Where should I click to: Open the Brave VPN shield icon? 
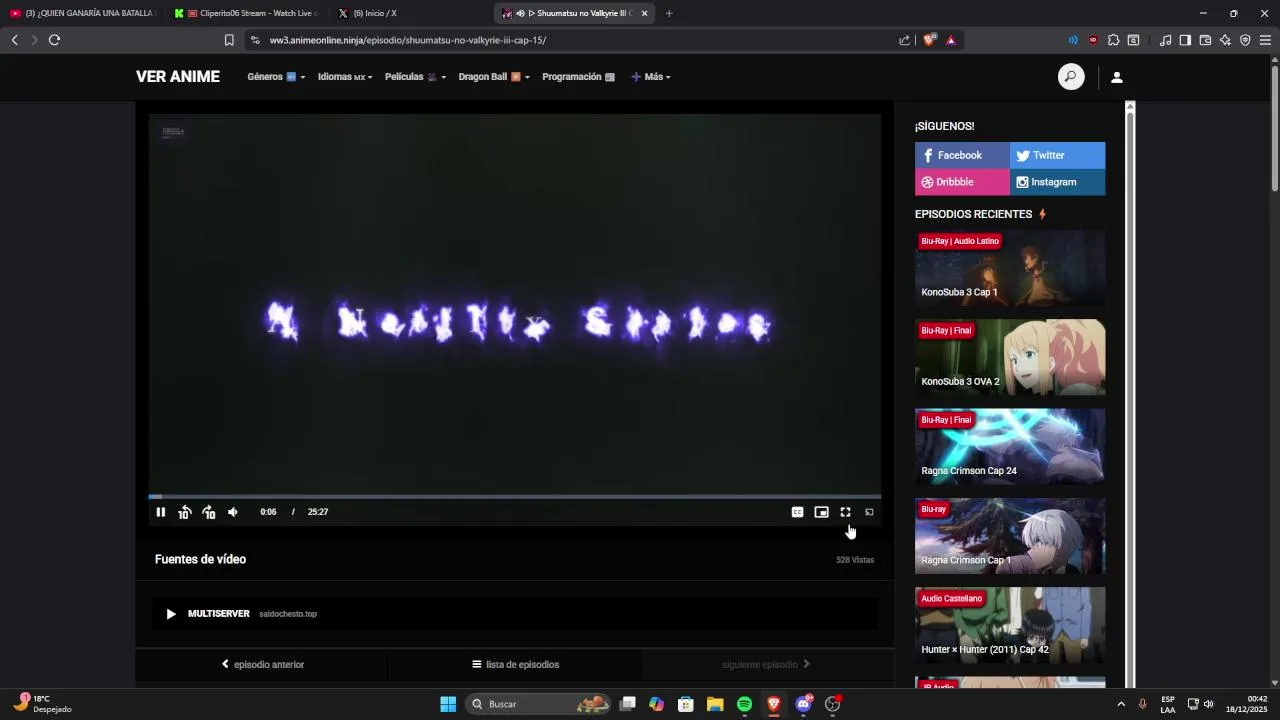[1245, 40]
